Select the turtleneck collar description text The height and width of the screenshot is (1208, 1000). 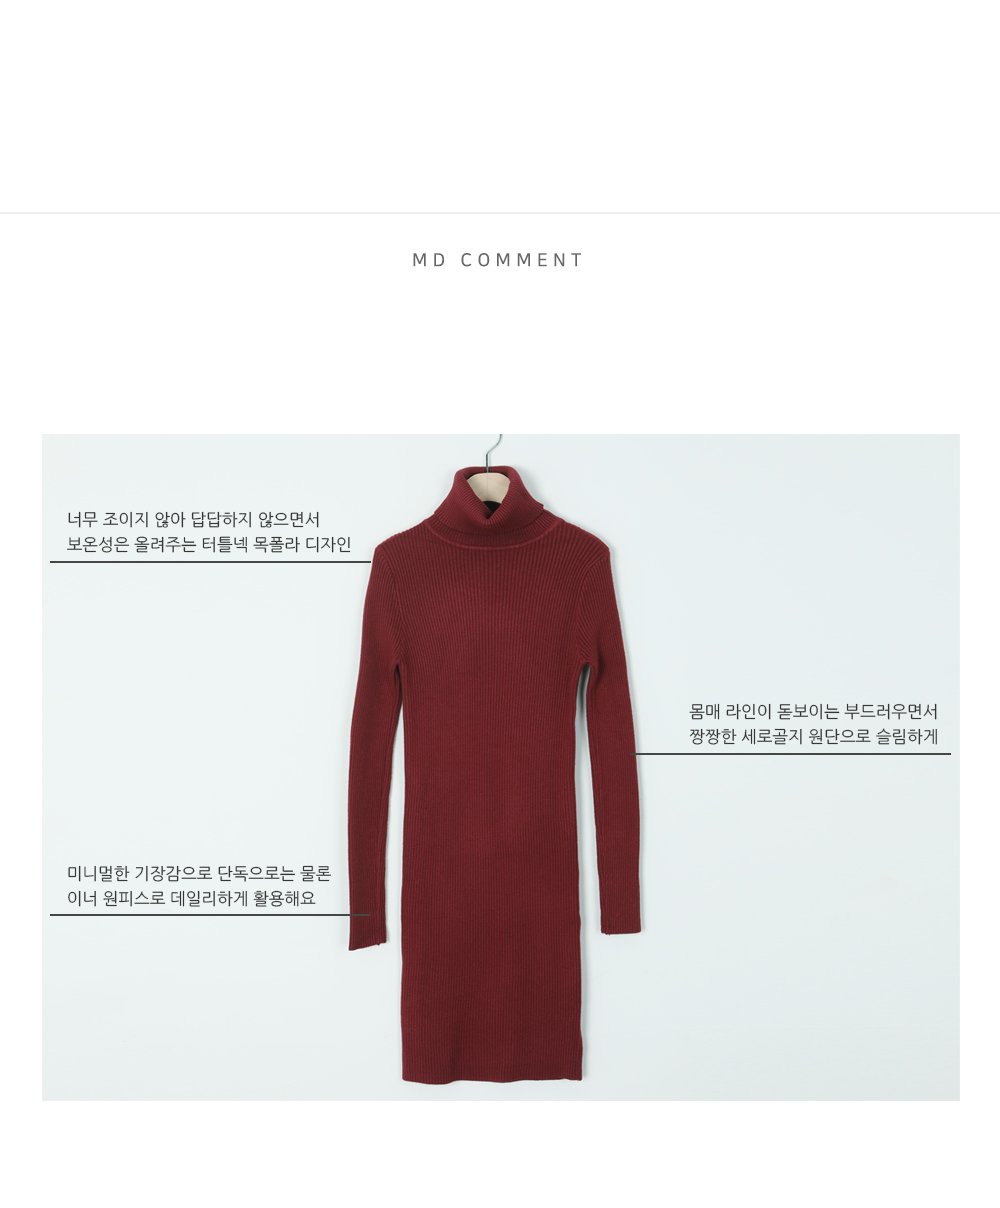(x=209, y=532)
